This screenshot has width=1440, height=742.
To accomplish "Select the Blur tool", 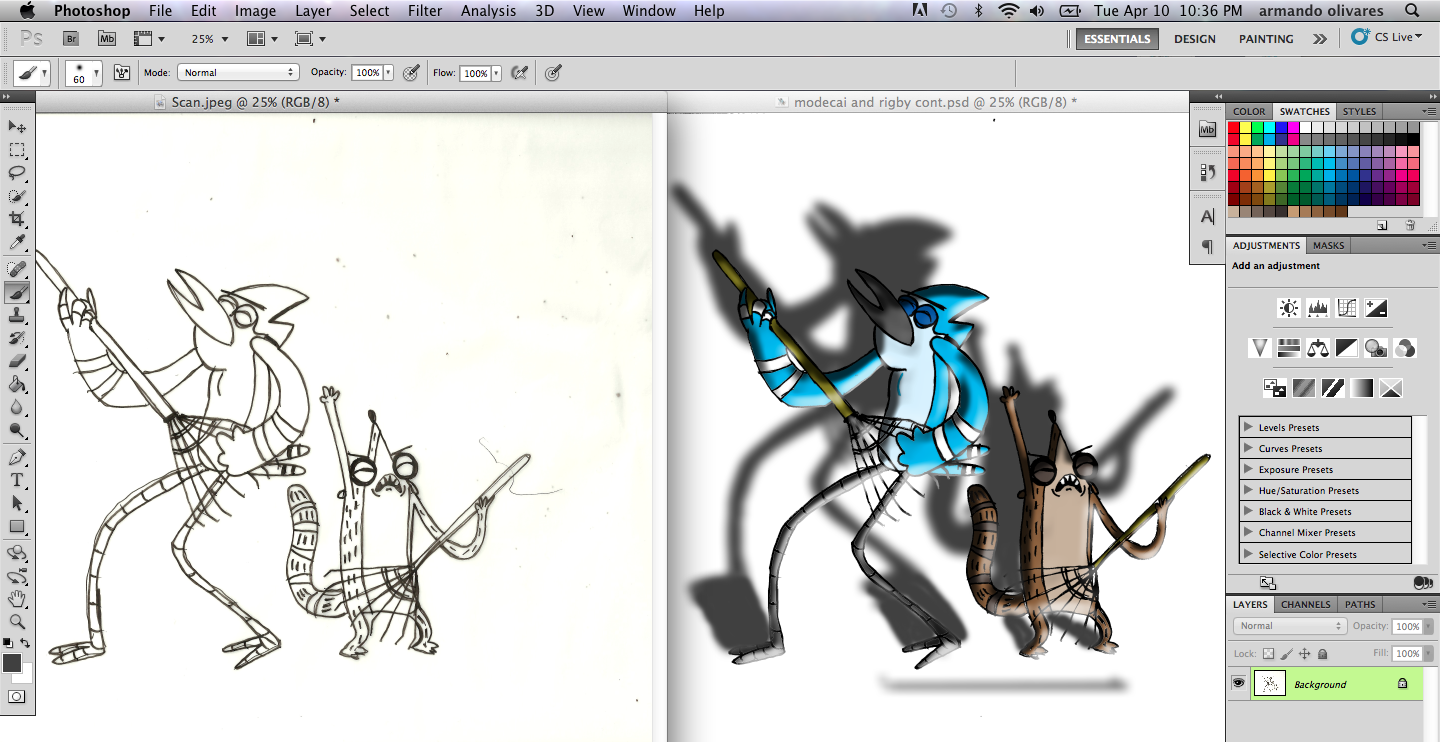I will click(x=17, y=407).
